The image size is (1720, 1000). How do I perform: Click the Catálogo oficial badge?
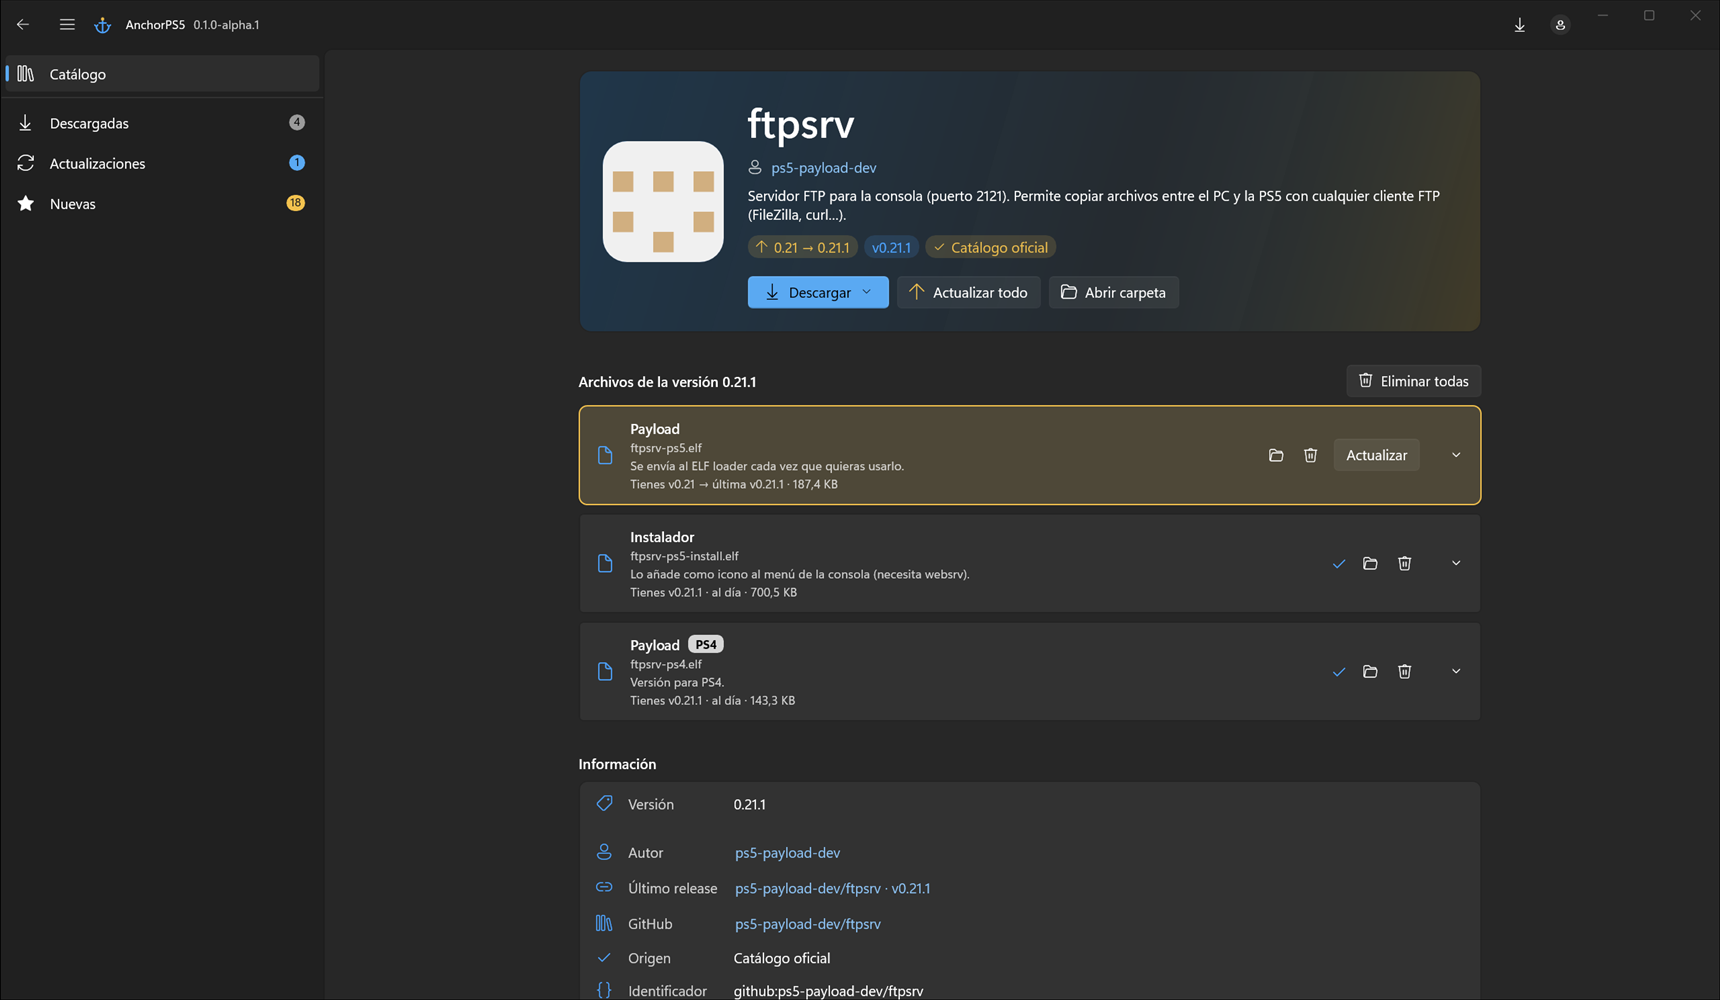coord(990,247)
